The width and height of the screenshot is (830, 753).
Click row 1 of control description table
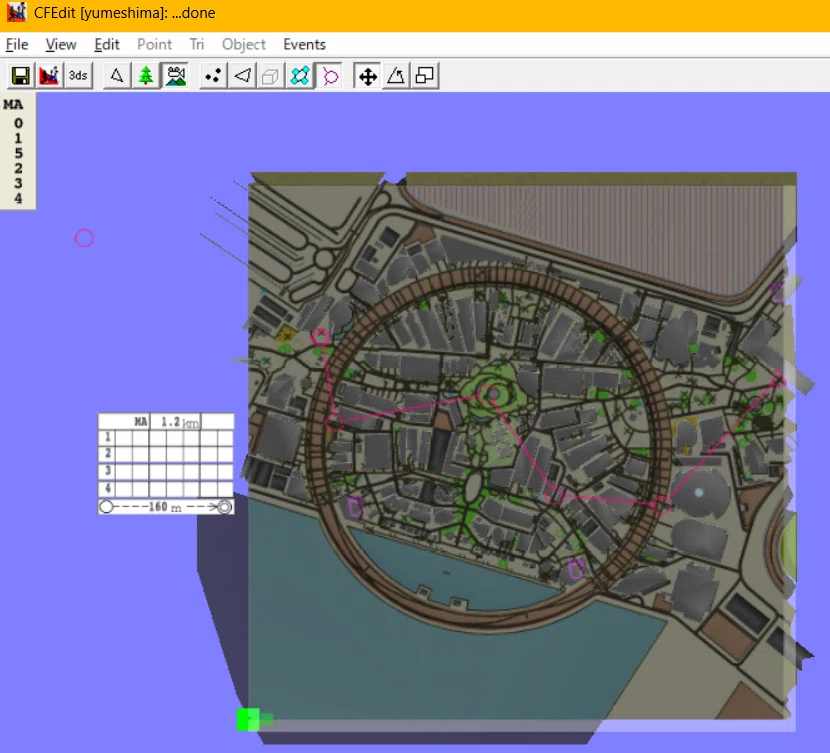pos(166,438)
